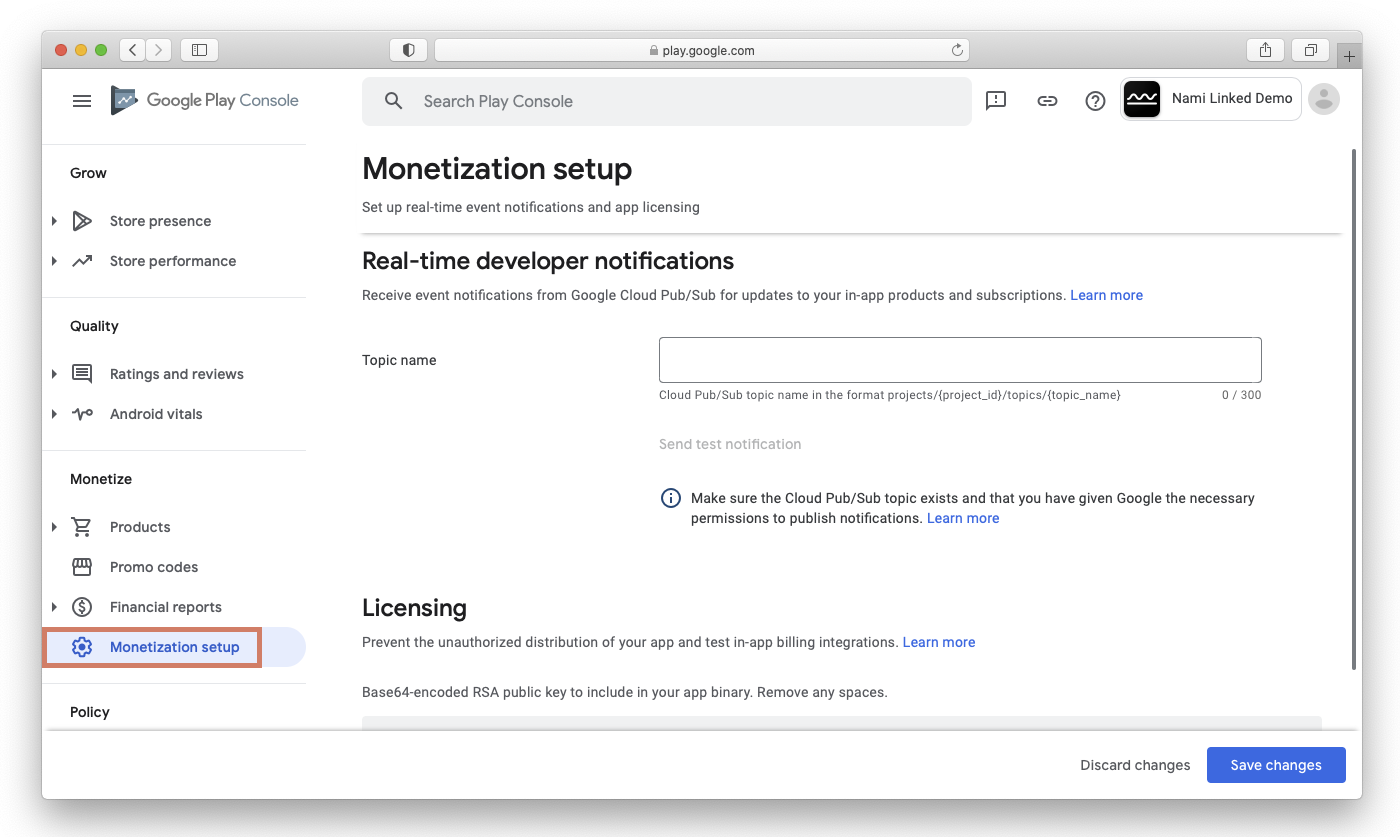Click the copy link icon

click(1047, 100)
